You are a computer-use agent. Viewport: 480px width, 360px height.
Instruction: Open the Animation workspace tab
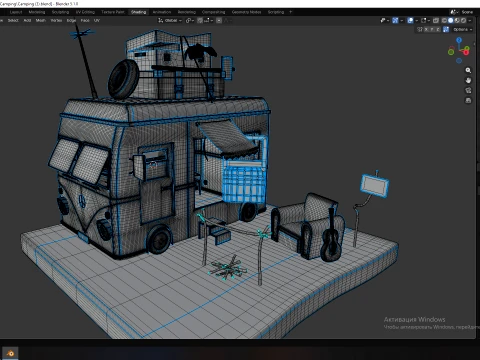[162, 12]
